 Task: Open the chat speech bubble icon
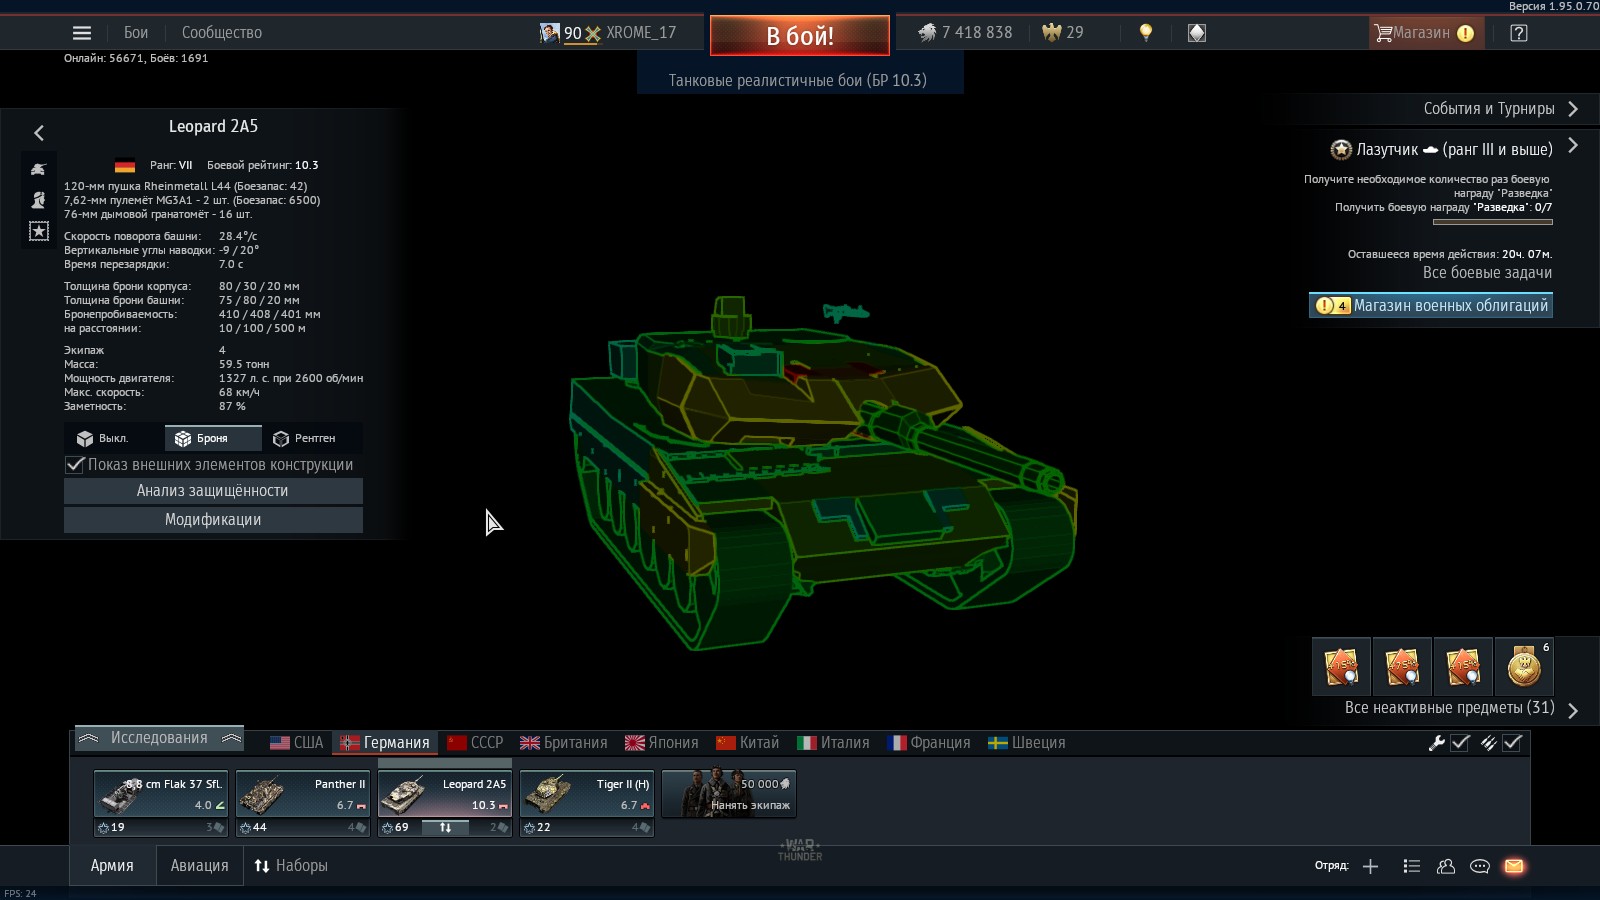(x=1480, y=867)
